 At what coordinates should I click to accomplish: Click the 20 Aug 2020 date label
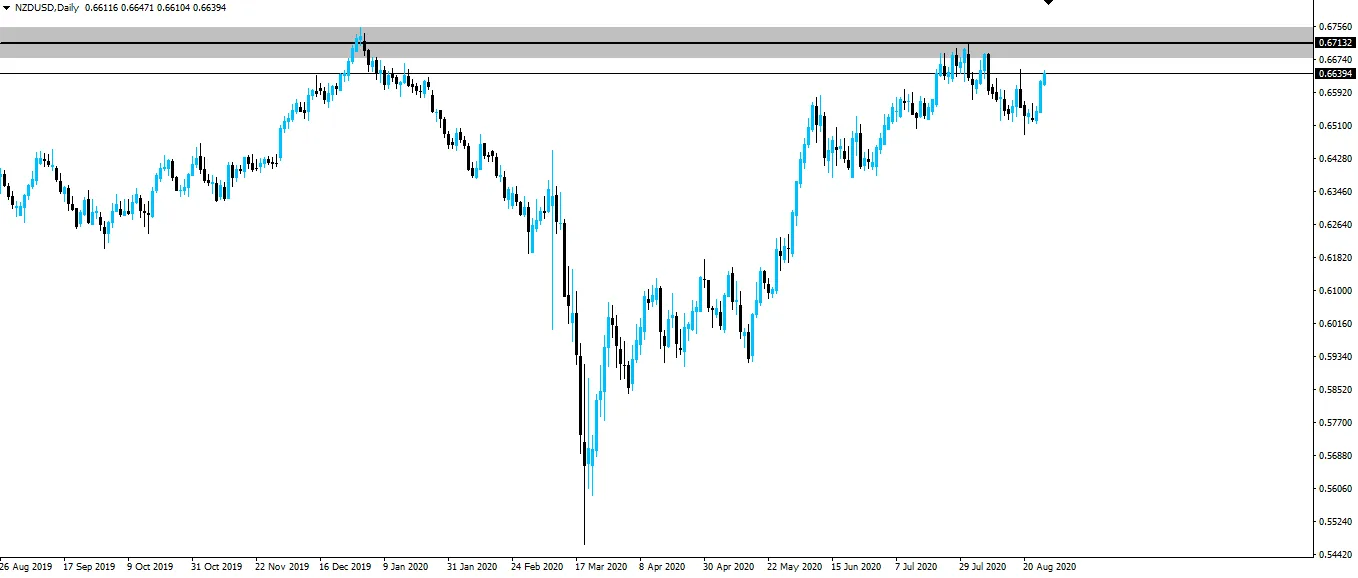click(x=1049, y=567)
